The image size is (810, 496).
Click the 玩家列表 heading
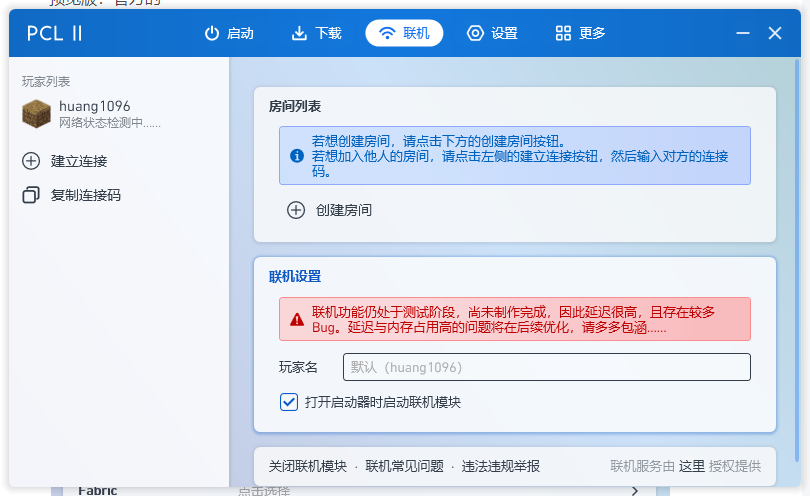click(45, 81)
